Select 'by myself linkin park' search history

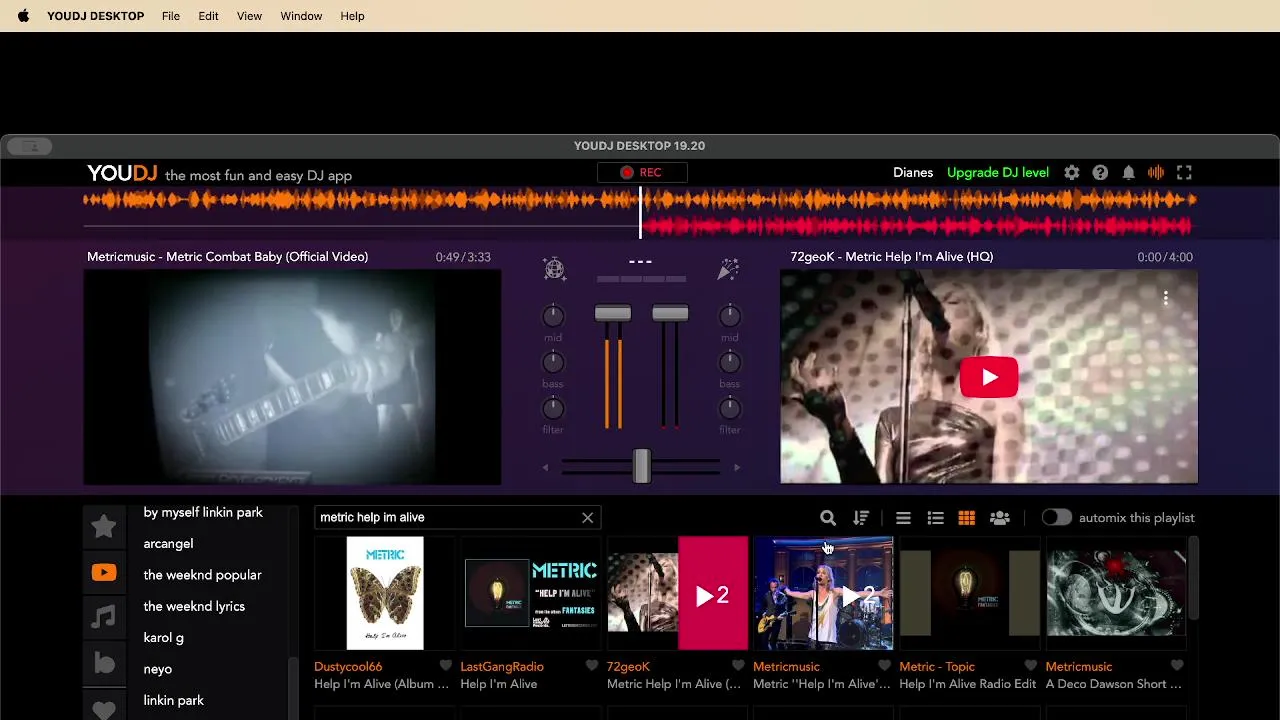pyautogui.click(x=203, y=512)
